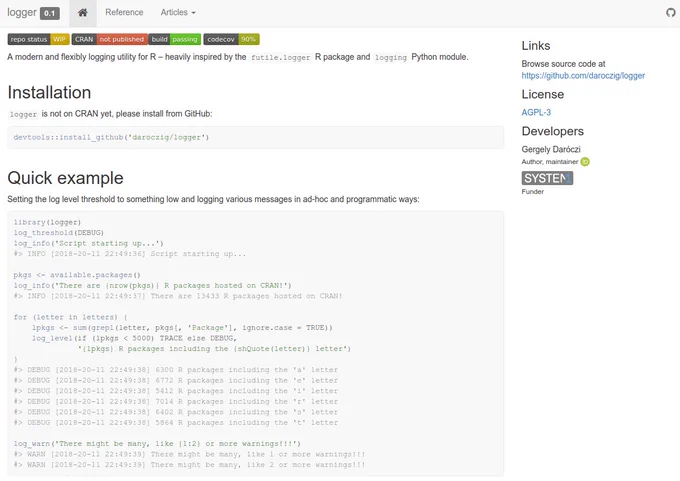Click the log_level(if (lpkgs < 5000) line
Screen dimensions: 680x481
click(134, 338)
